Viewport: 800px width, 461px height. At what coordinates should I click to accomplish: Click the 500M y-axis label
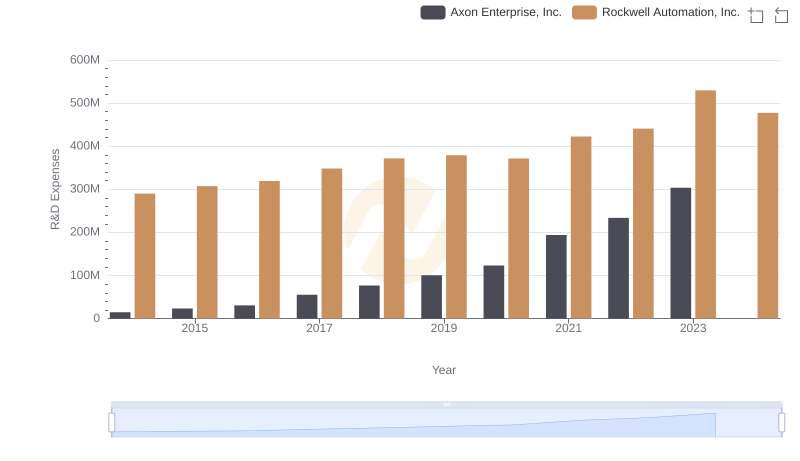click(x=85, y=103)
